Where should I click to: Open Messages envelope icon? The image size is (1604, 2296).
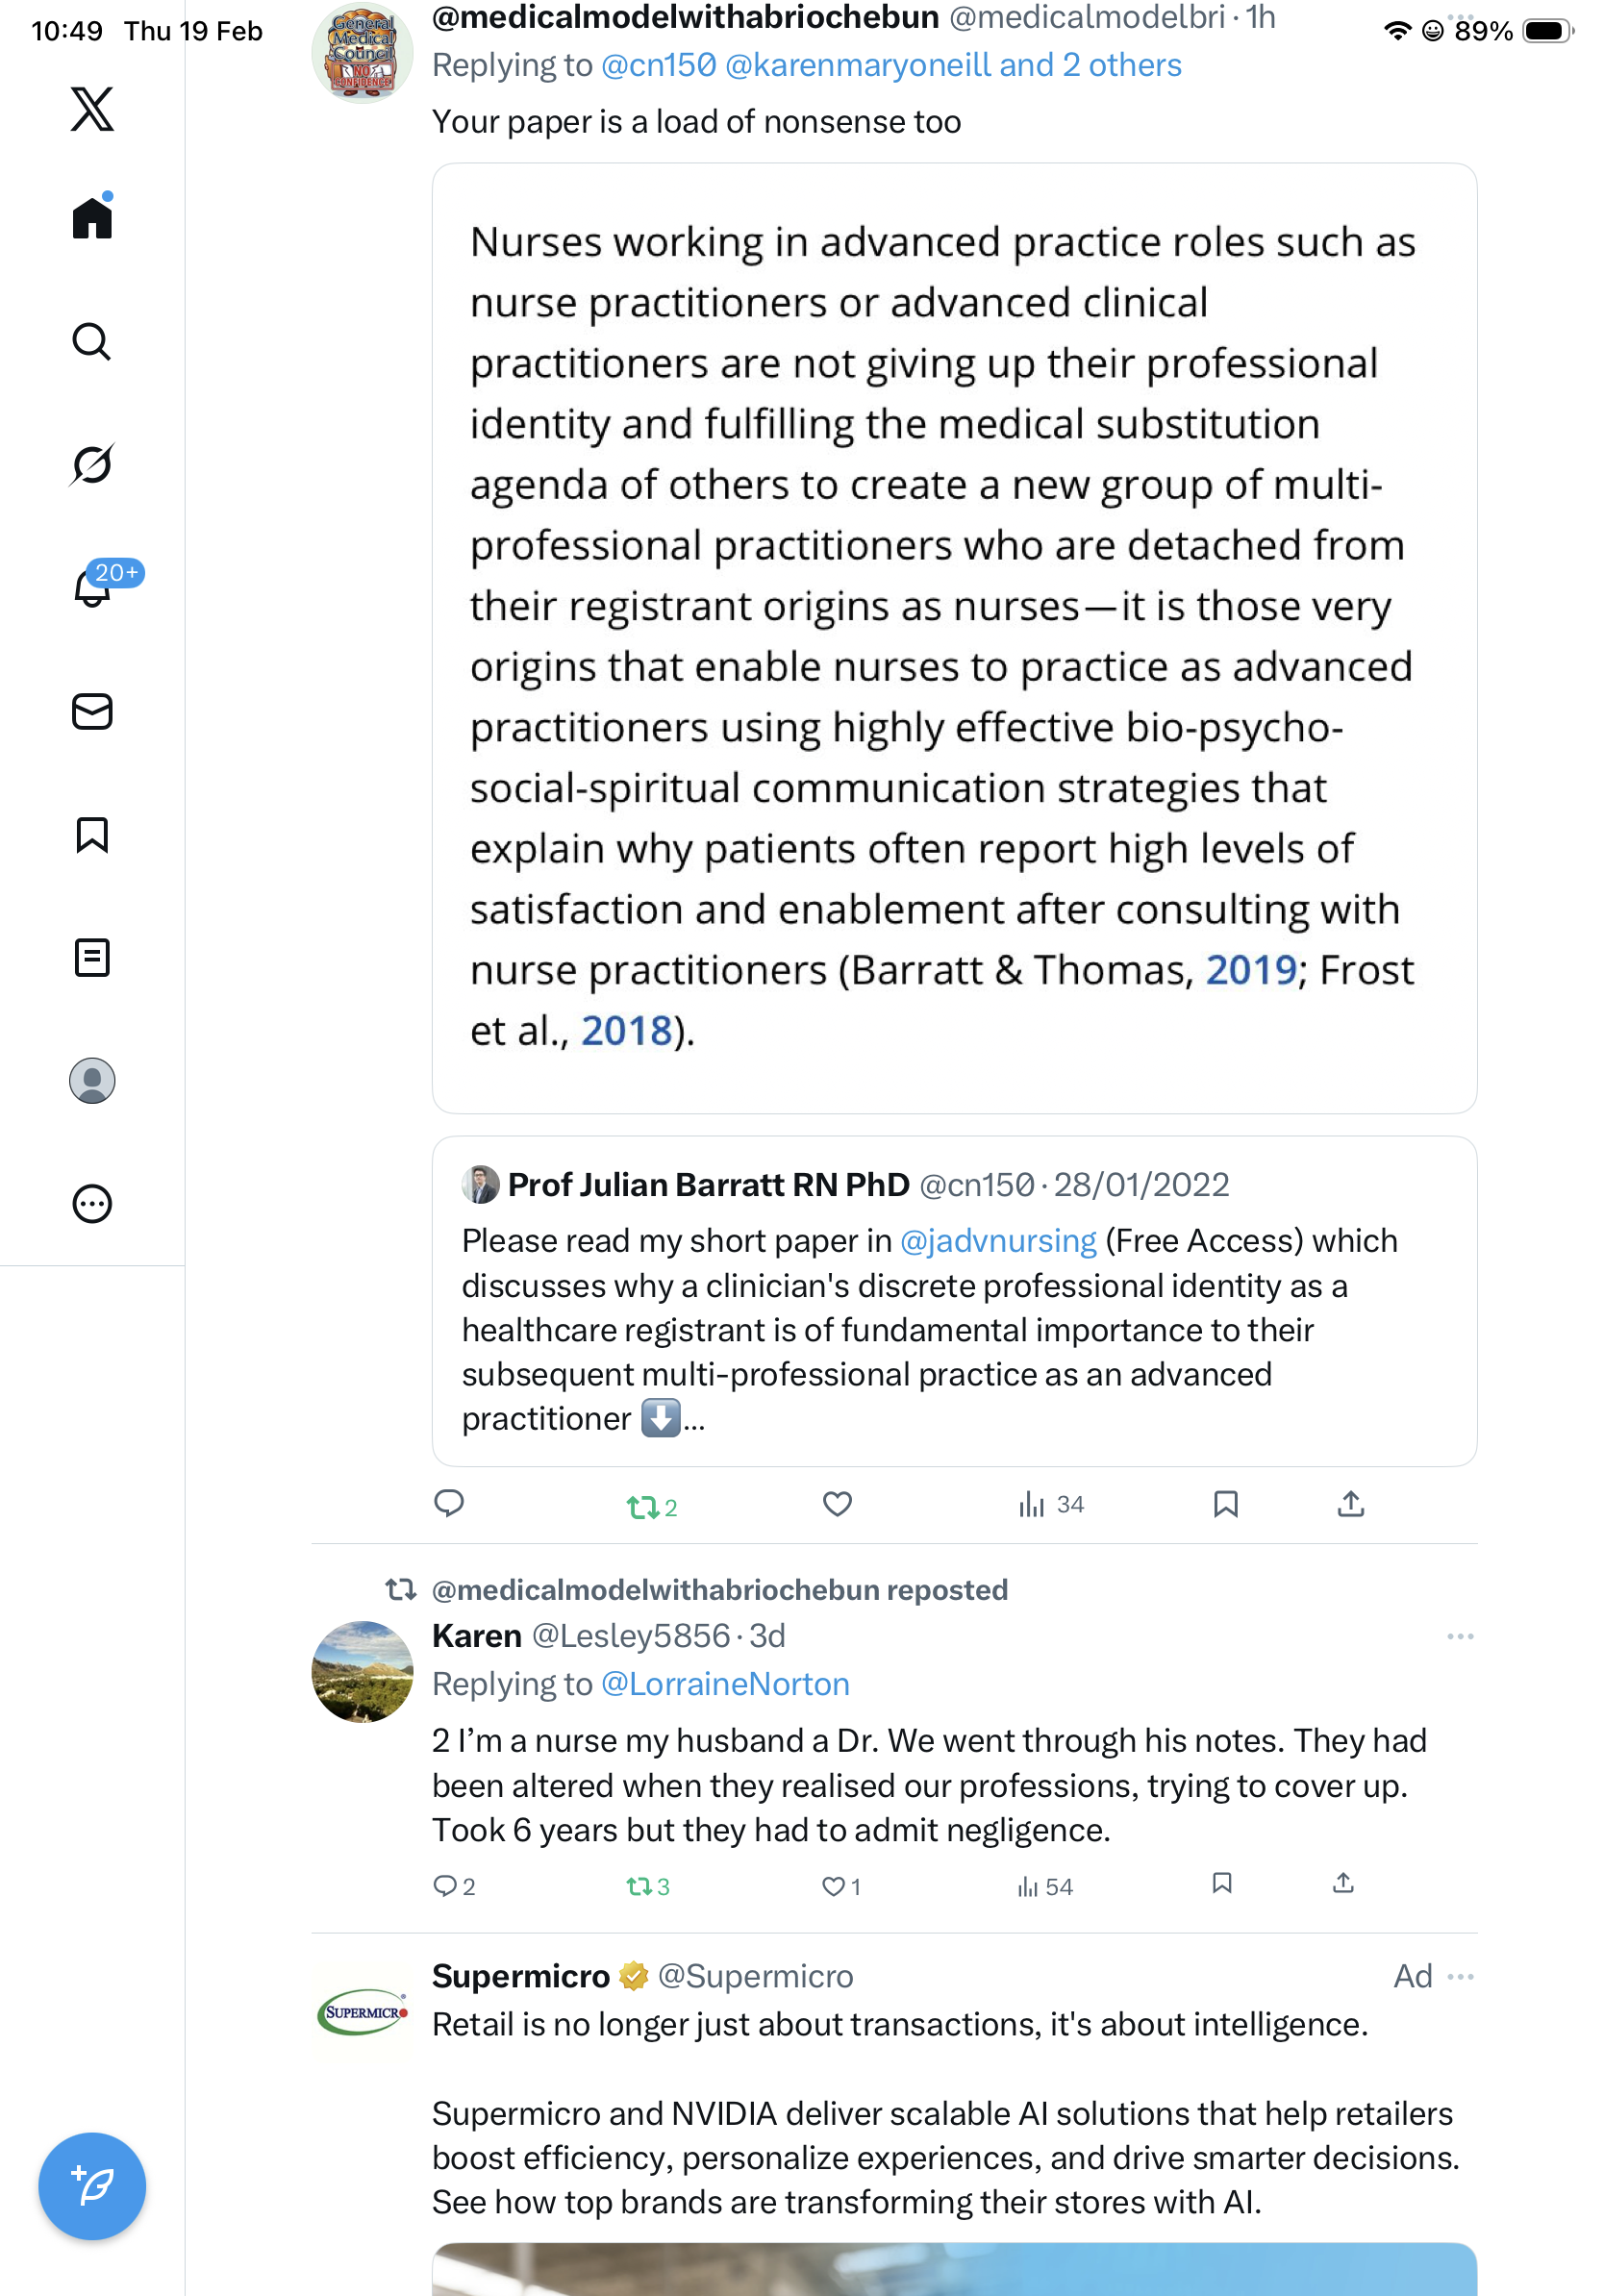92,712
